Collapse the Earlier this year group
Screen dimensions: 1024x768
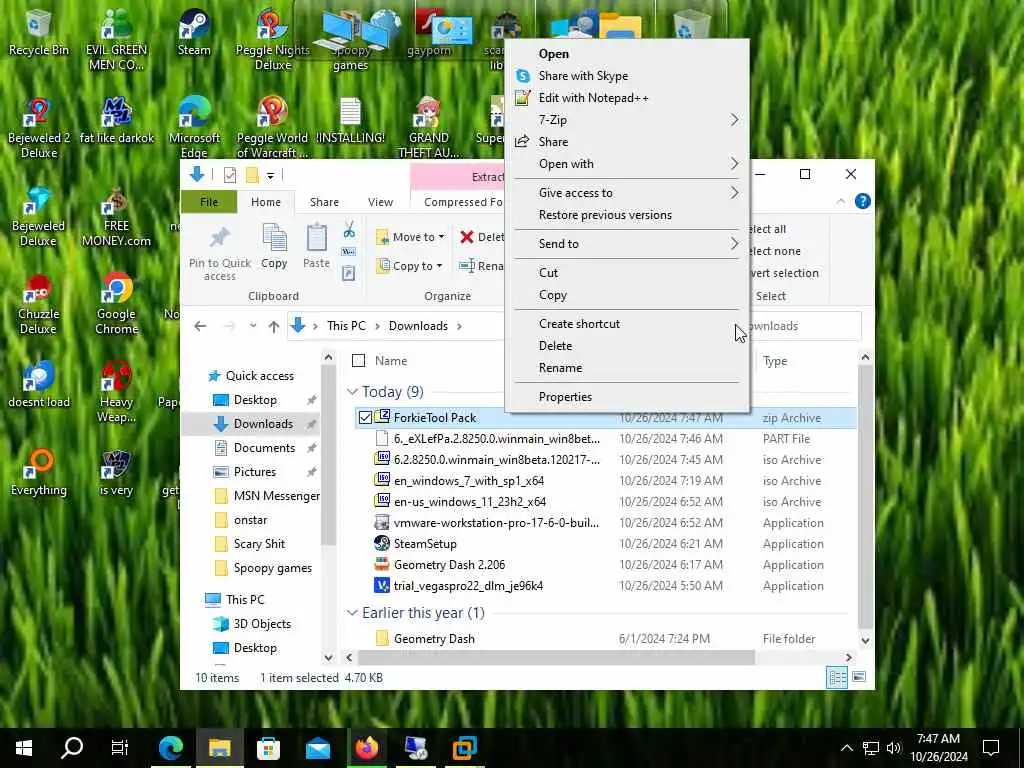[353, 613]
